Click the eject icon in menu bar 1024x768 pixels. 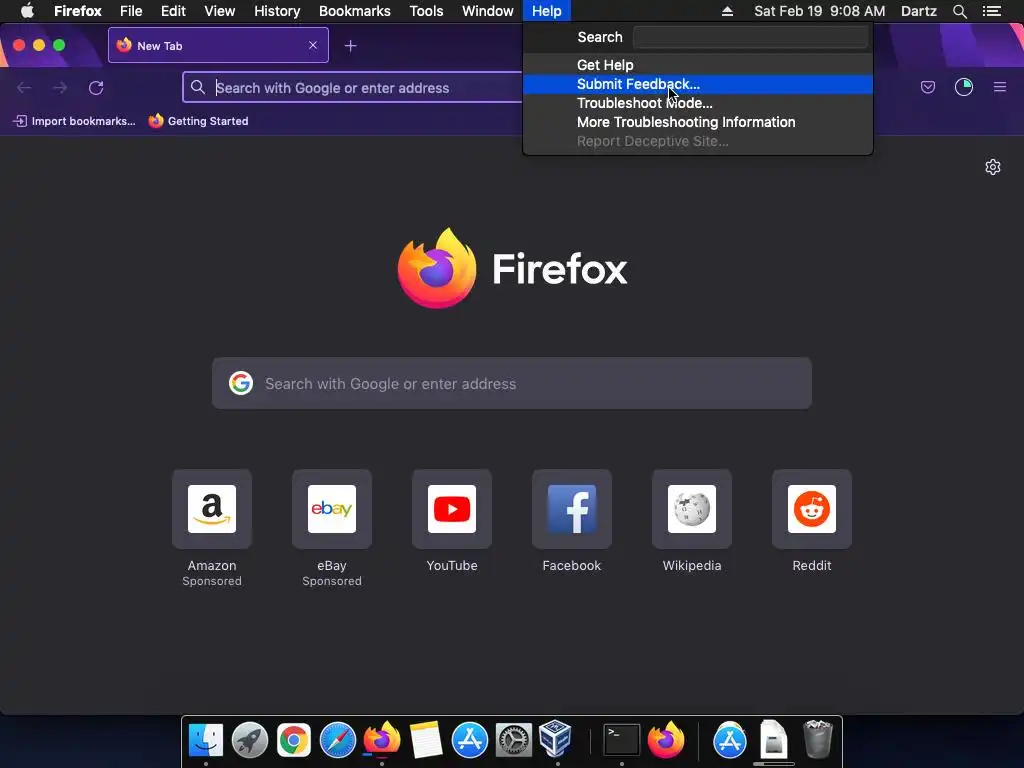click(x=727, y=11)
